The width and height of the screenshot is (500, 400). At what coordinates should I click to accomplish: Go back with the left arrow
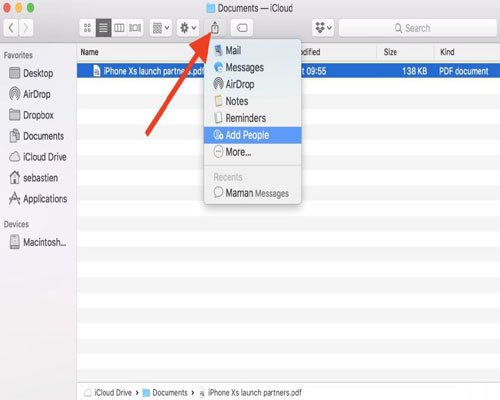pyautogui.click(x=11, y=28)
